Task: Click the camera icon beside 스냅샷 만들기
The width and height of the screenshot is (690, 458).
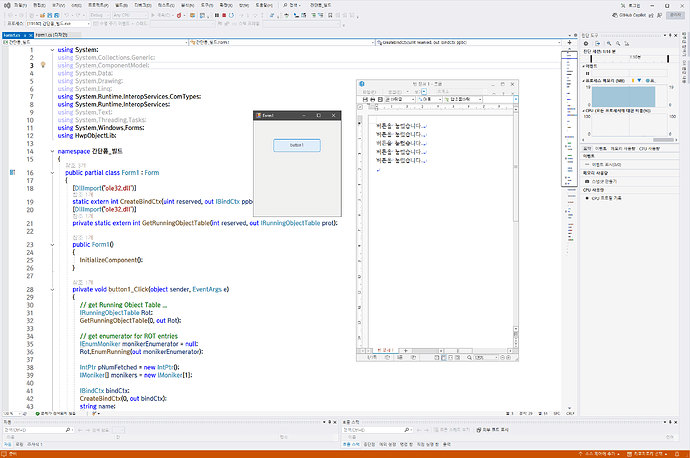Action: (x=587, y=181)
